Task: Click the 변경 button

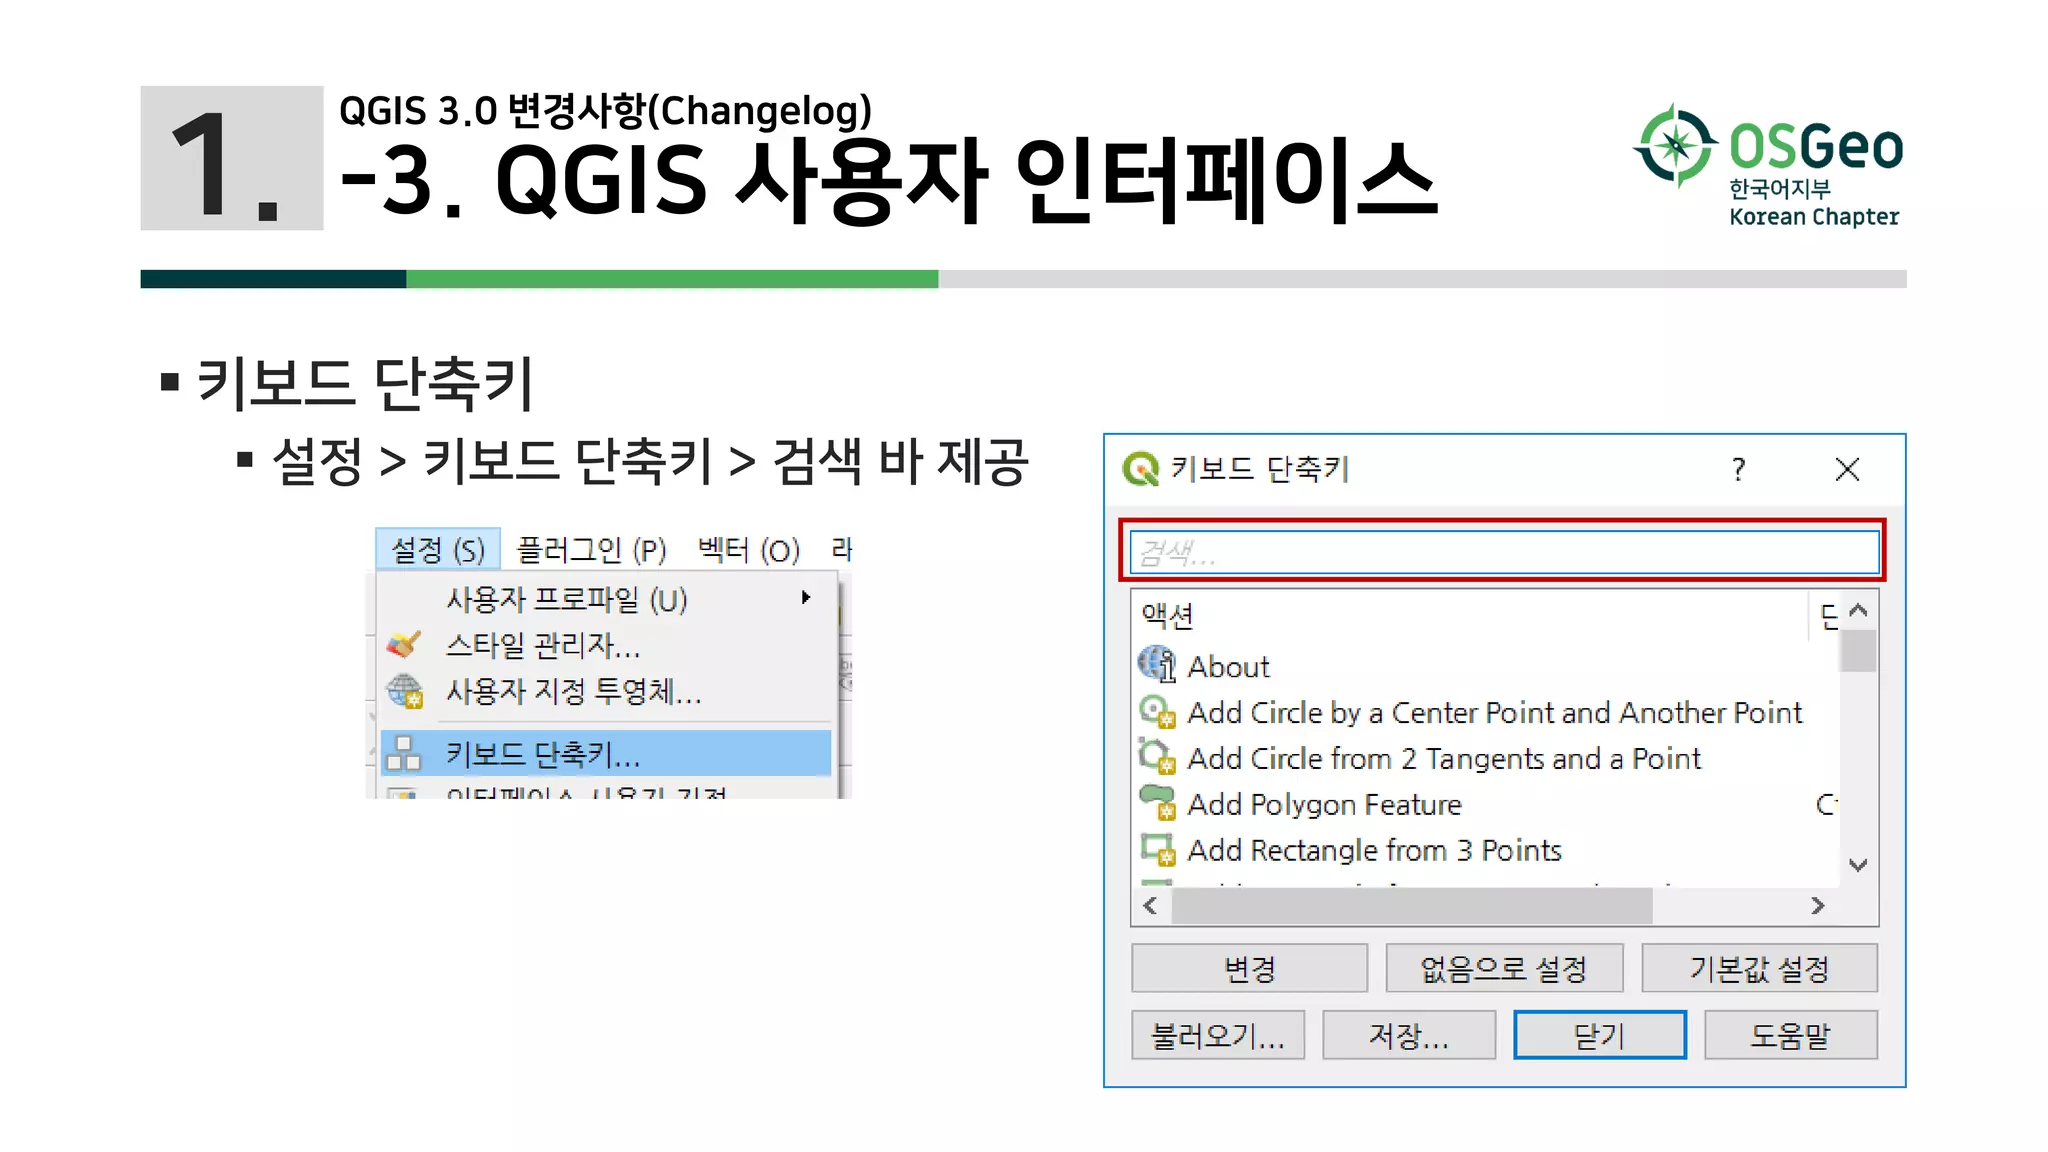Action: click(x=1249, y=968)
